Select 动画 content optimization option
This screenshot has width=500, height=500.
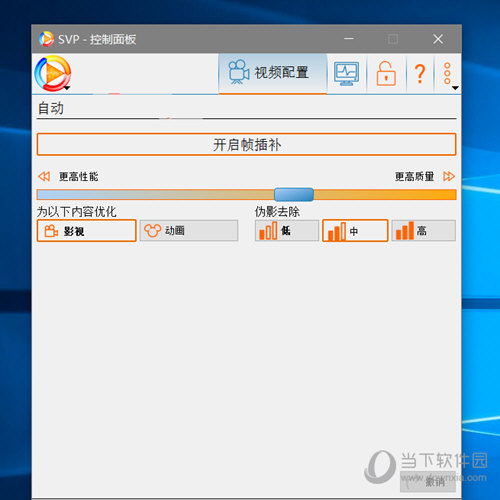[x=189, y=230]
